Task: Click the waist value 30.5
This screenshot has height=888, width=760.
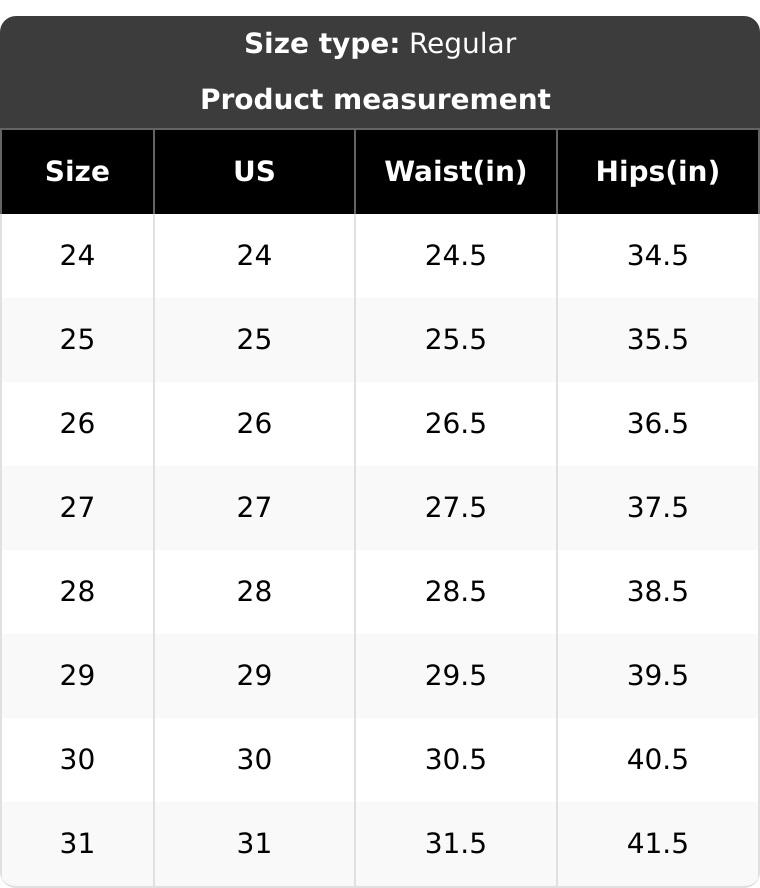Action: click(455, 760)
